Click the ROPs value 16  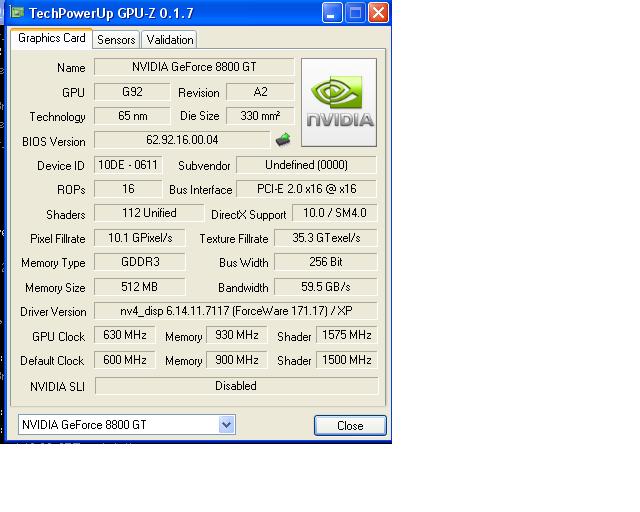pyautogui.click(x=128, y=189)
